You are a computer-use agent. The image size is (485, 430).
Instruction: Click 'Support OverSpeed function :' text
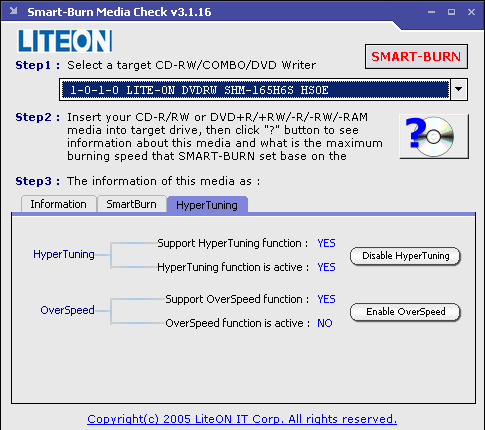pyautogui.click(x=237, y=299)
